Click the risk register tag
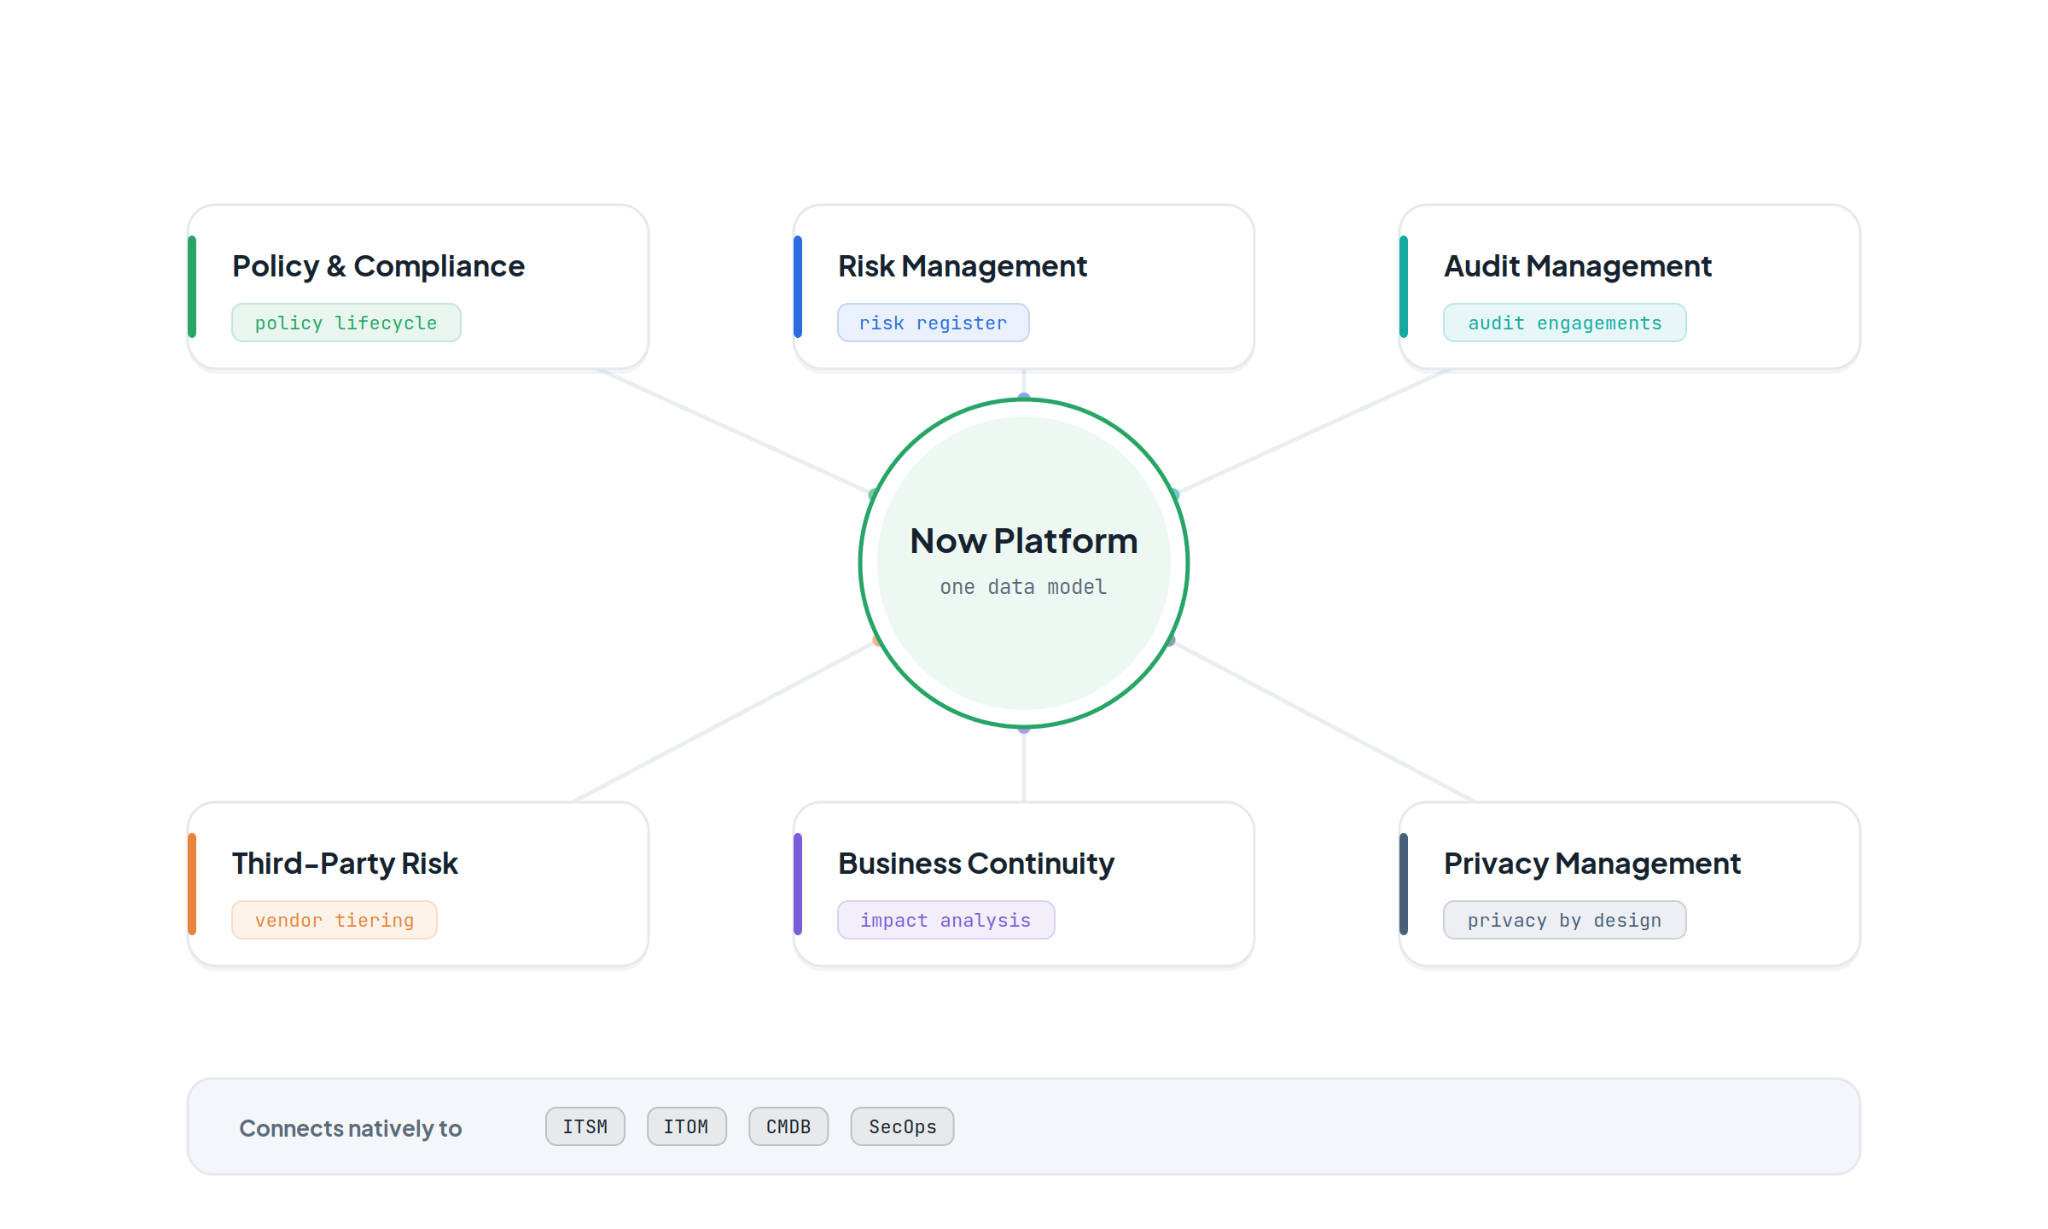Viewport: 2048px width, 1229px height. pyautogui.click(x=933, y=323)
